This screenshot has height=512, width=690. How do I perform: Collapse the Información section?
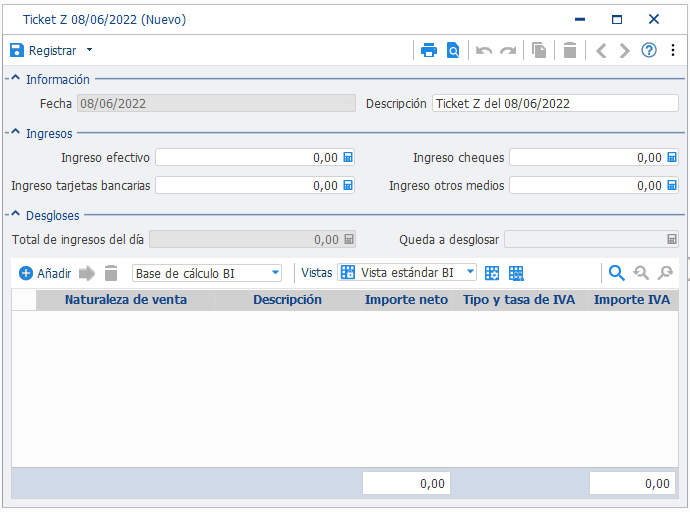click(x=15, y=78)
